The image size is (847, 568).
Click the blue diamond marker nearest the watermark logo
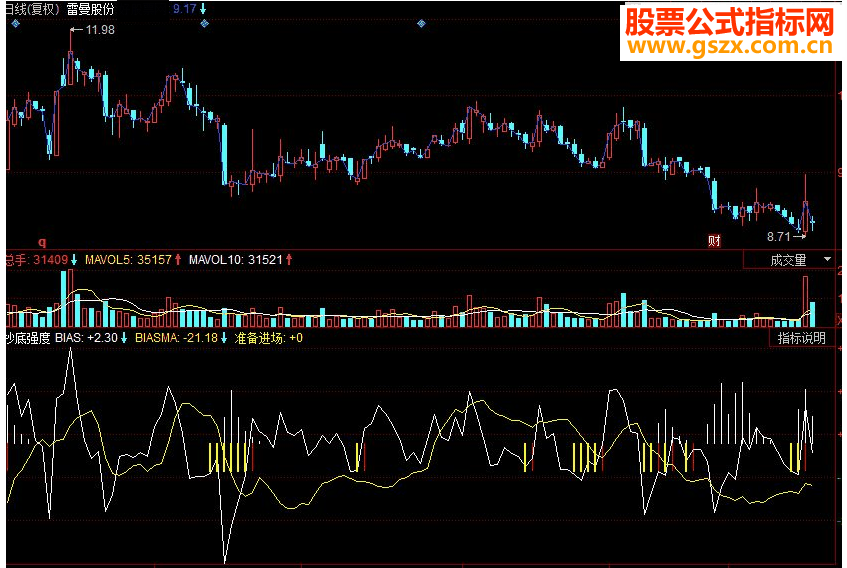421,23
